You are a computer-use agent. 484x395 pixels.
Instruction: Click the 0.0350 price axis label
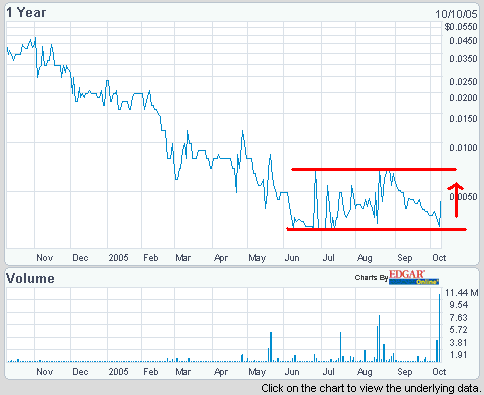(x=463, y=59)
